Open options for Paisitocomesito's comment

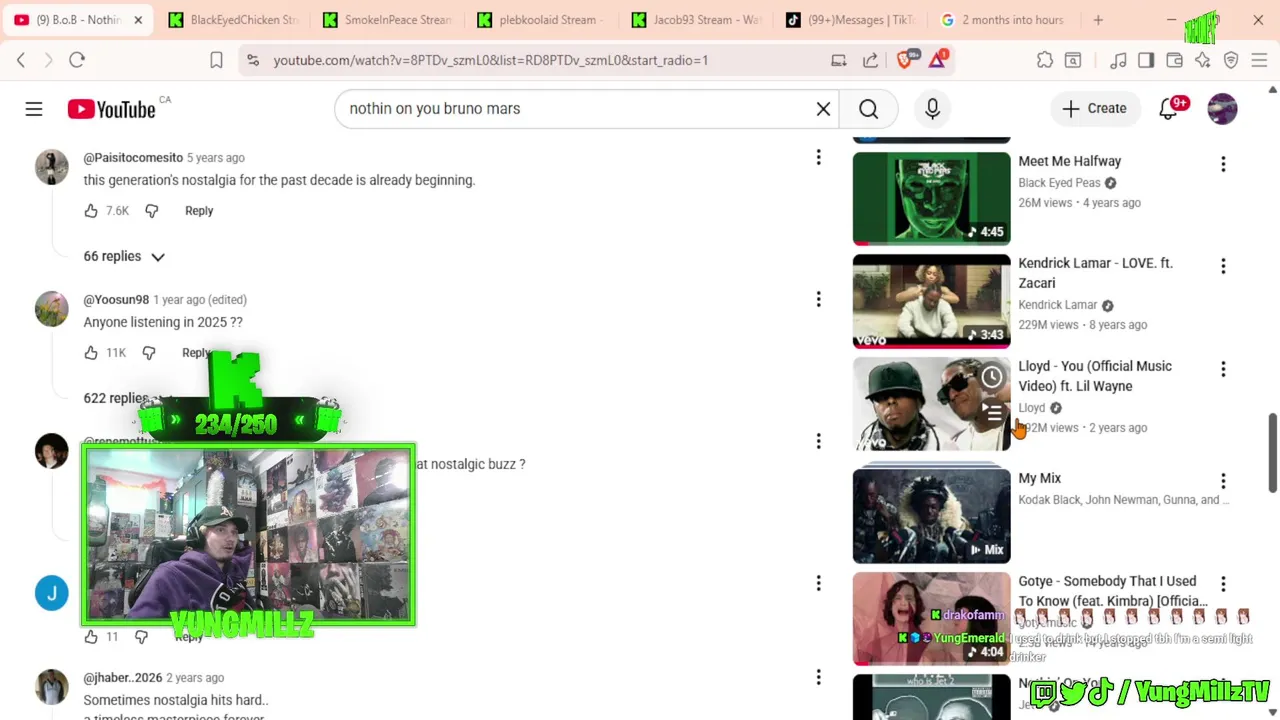818,157
